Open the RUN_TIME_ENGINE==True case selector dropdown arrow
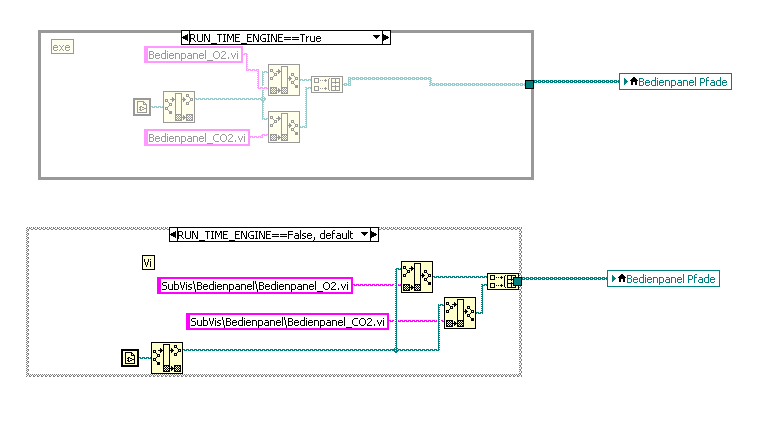This screenshot has height=446, width=761. tap(376, 38)
